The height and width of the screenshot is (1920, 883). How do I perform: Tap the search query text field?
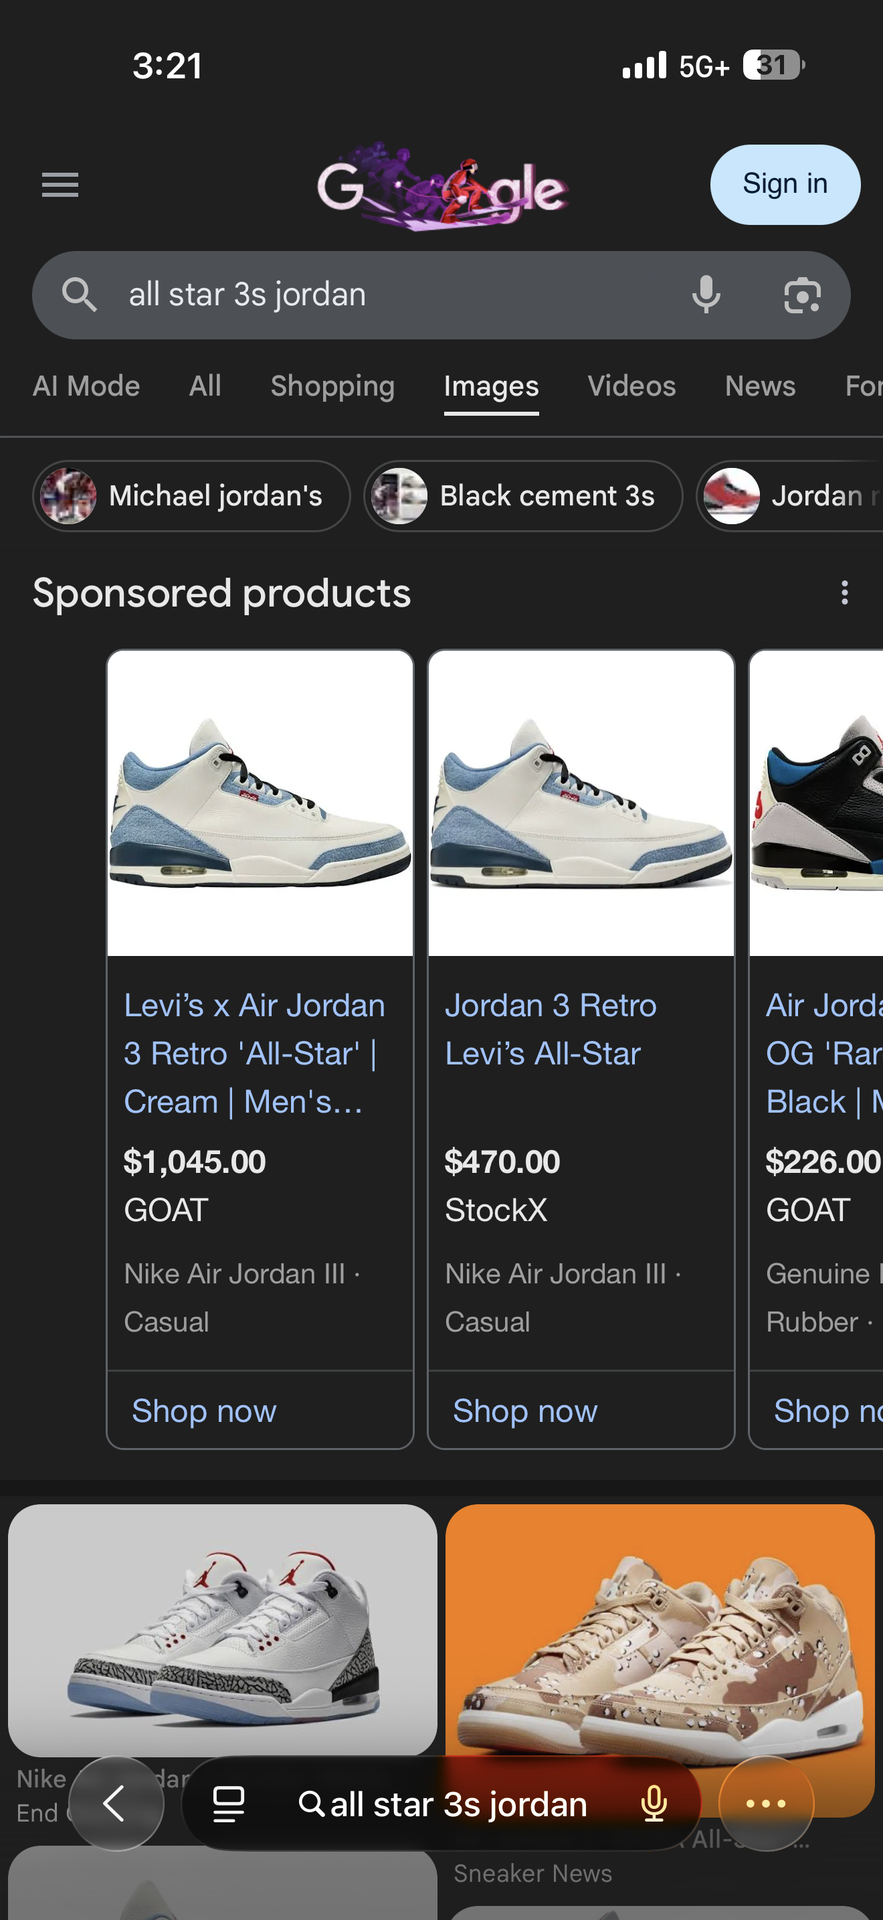pos(390,295)
